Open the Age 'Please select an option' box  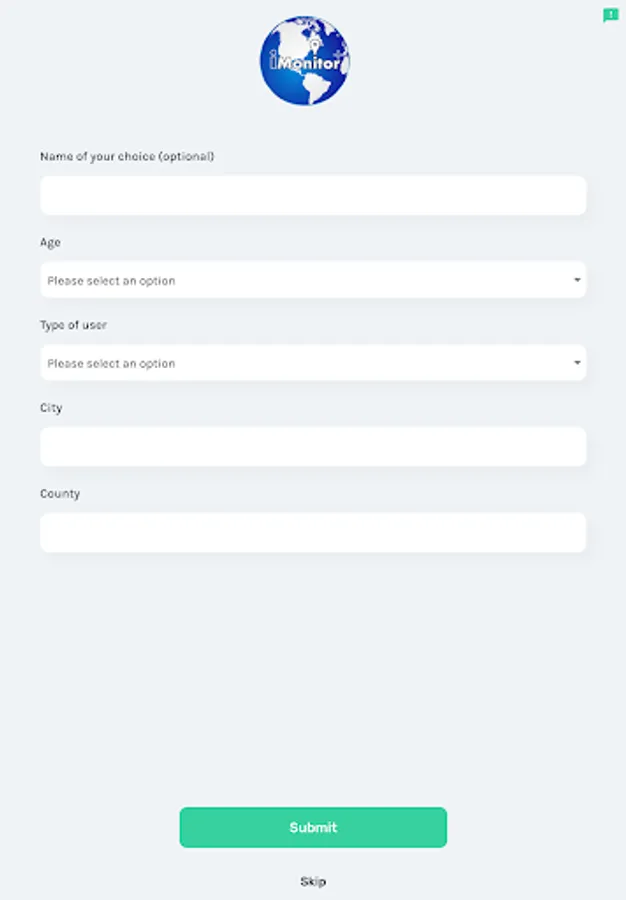tap(300, 280)
